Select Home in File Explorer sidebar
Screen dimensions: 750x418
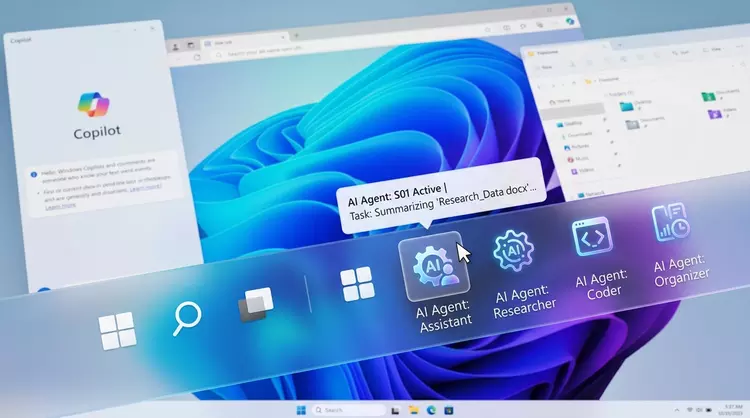[560, 101]
